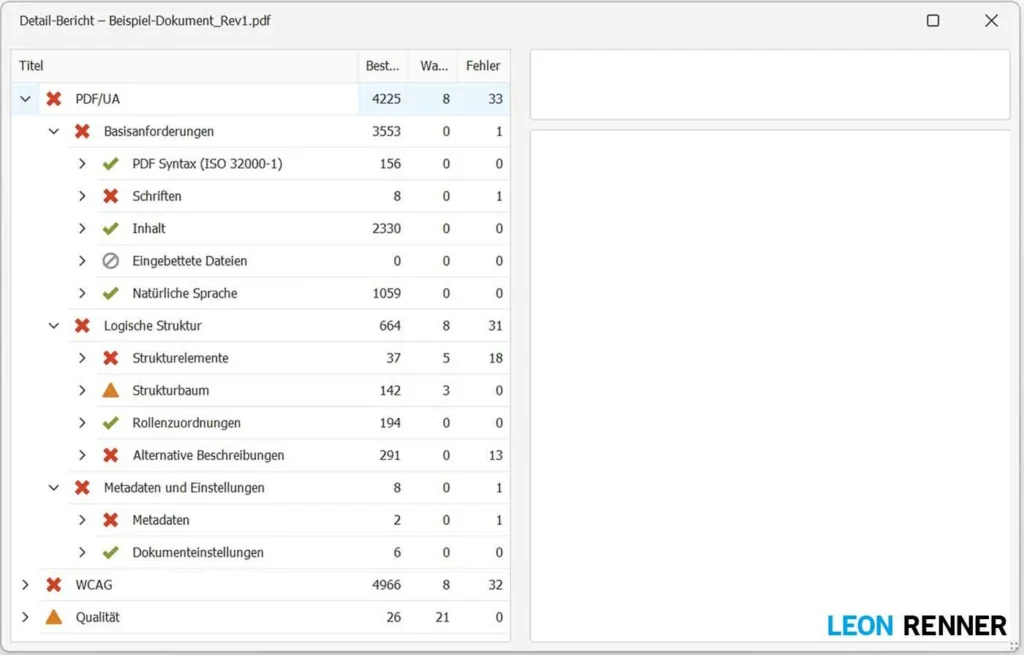Click red X icon beside Alternative Beschreibungen
This screenshot has height=655, width=1024.
[111, 455]
